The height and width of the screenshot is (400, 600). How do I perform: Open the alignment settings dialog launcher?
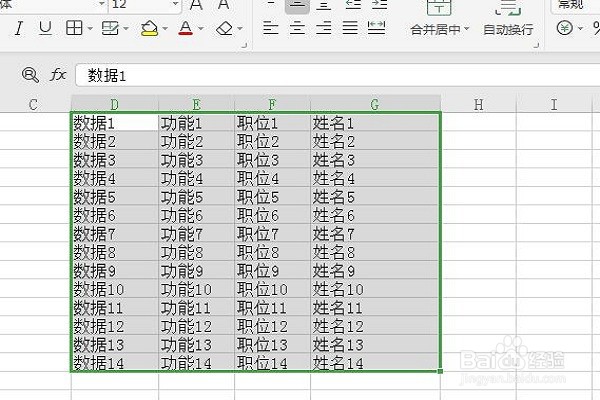(x=536, y=46)
